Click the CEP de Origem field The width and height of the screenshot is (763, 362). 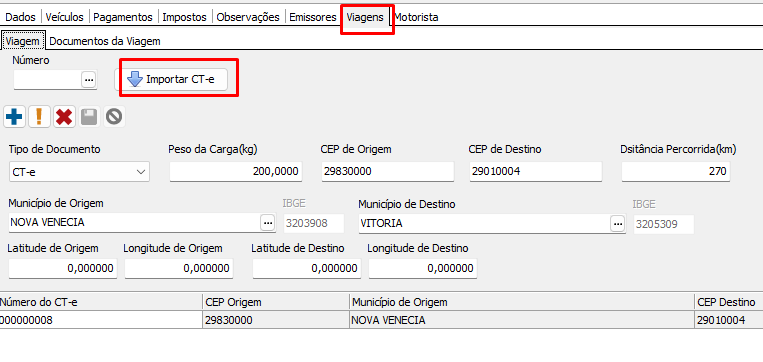(388, 171)
